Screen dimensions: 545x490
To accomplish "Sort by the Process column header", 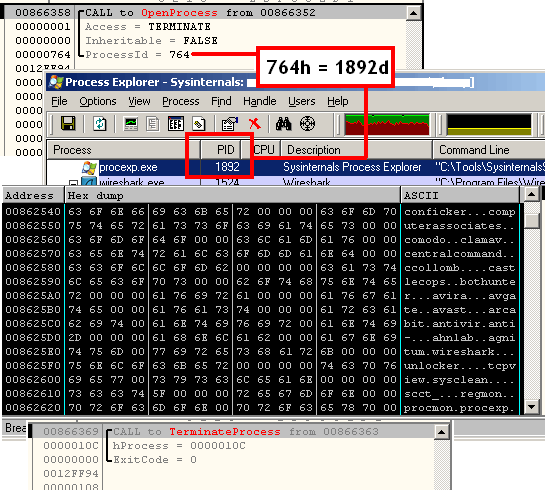I will point(123,150).
